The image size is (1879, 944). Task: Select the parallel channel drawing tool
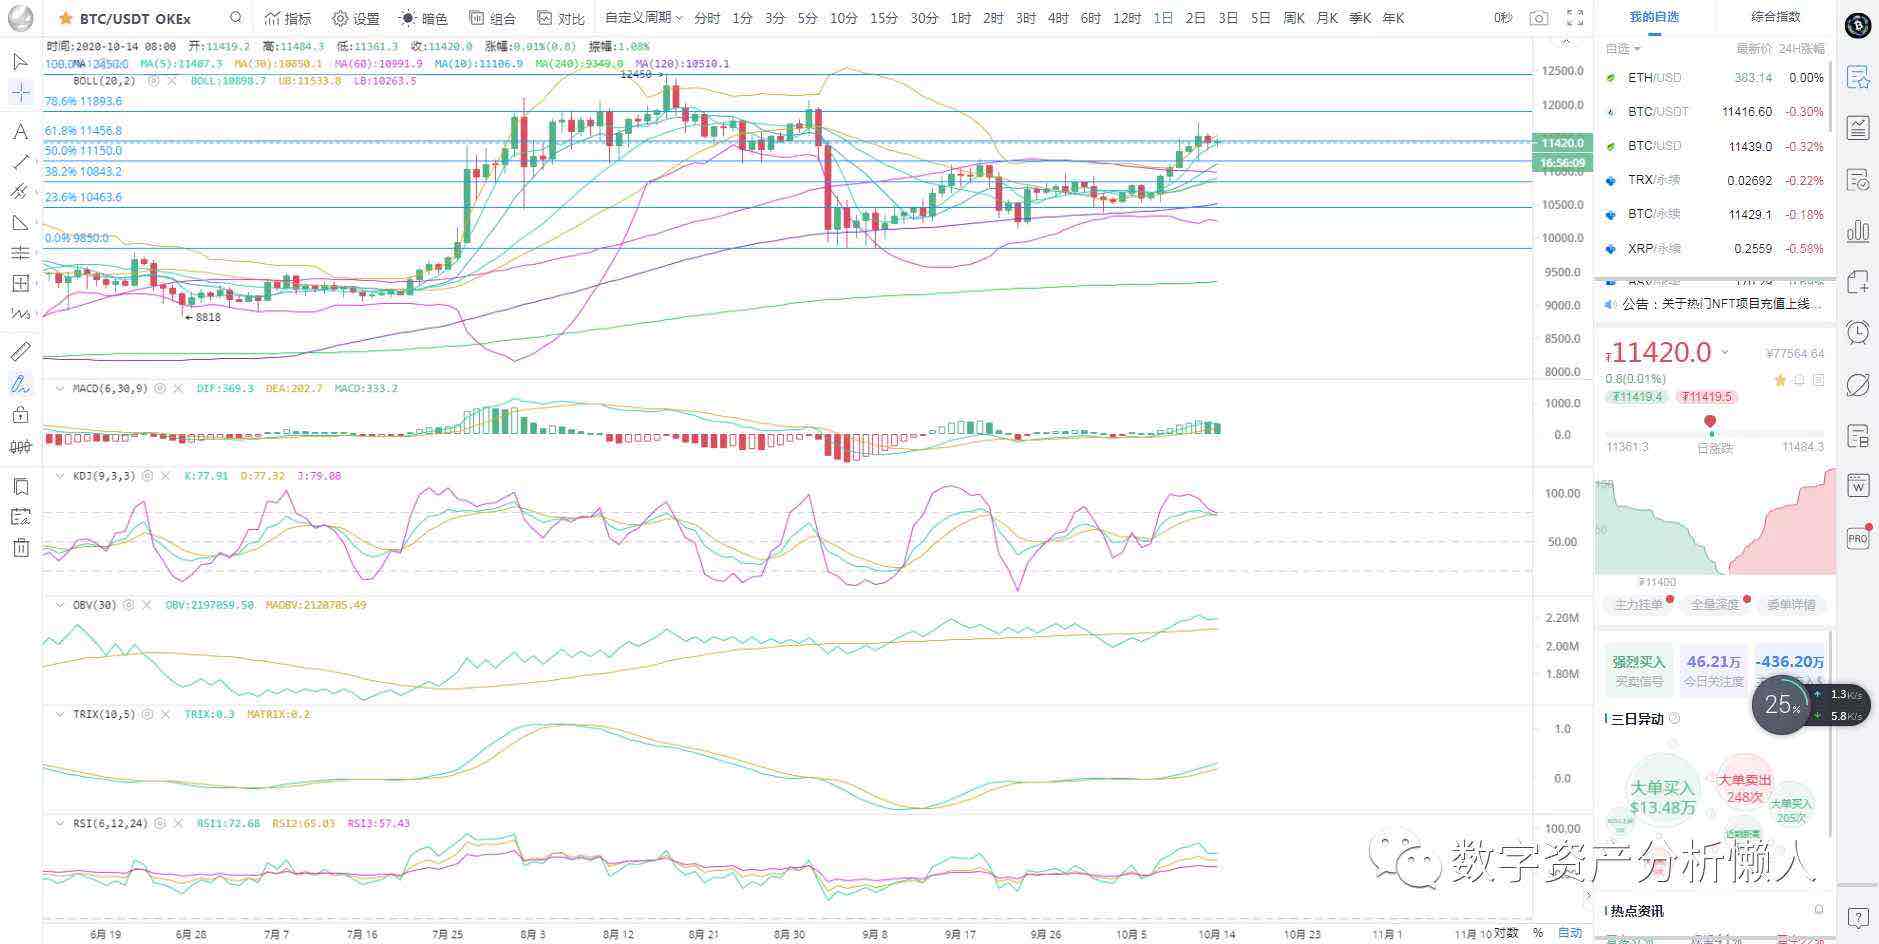click(x=20, y=191)
